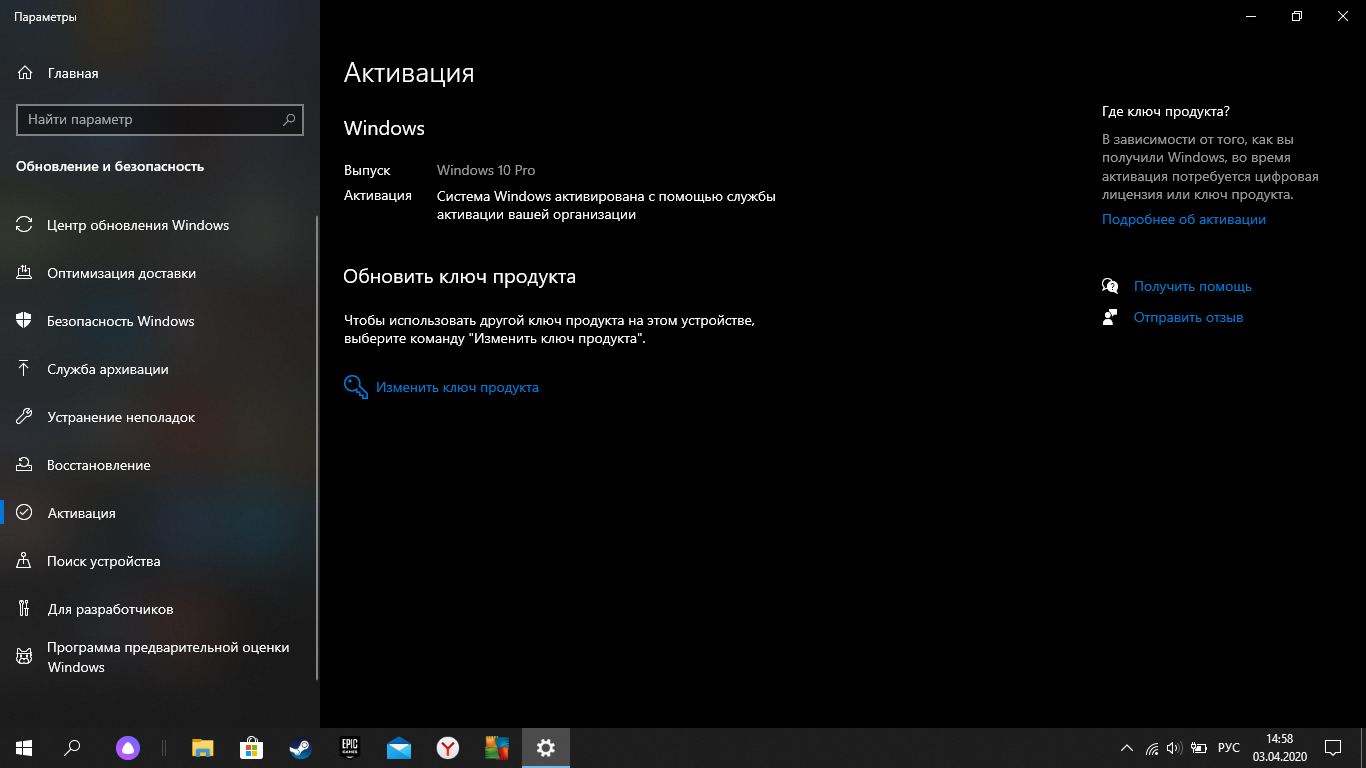Open Microsoft Store from taskbar
The height and width of the screenshot is (768, 1366).
point(251,747)
